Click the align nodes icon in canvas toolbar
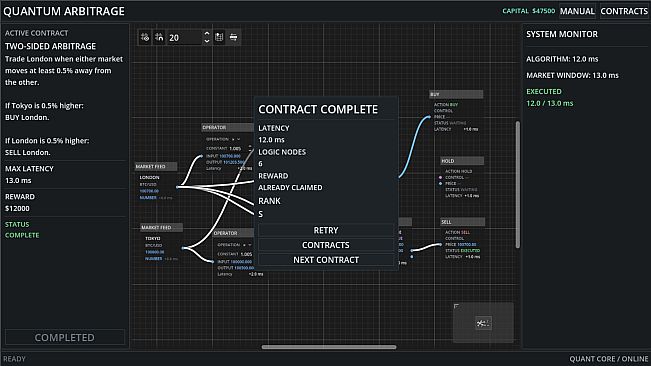This screenshot has height=366, width=651. pos(234,37)
